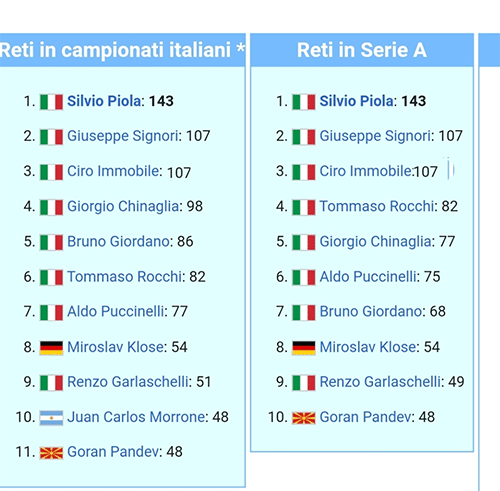The width and height of the screenshot is (500, 491).
Task: Click the Macedonian flag next to Goran Pandev in the Serie A list
Action: 304,418
